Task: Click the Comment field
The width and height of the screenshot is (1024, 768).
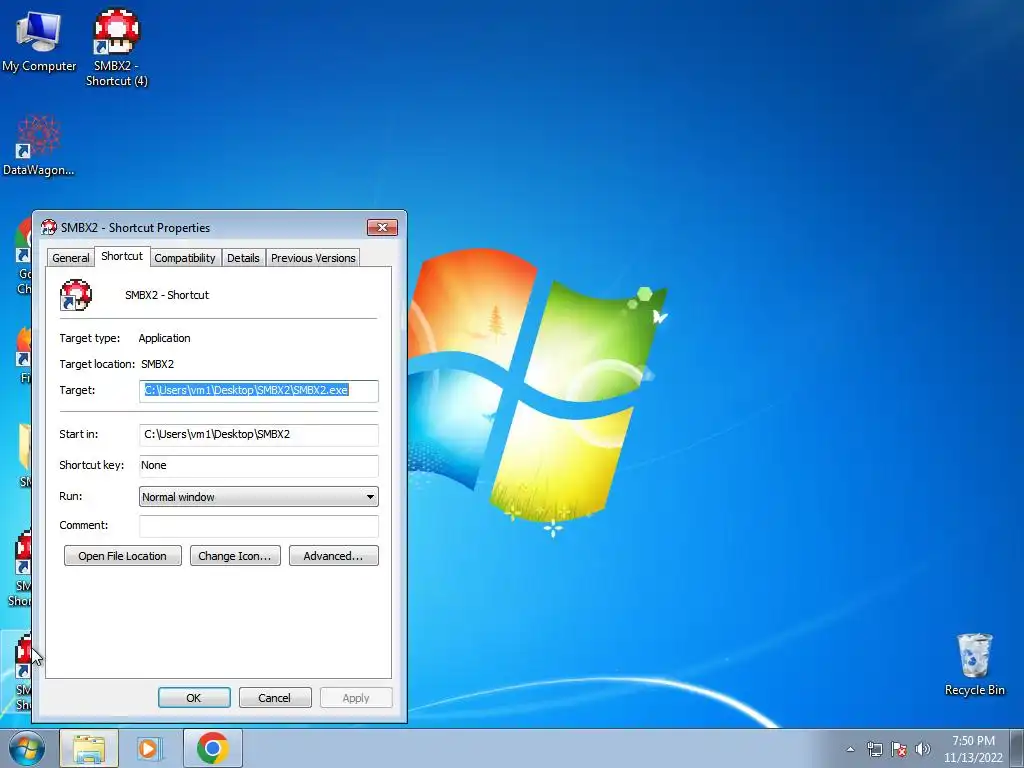Action: click(x=259, y=526)
